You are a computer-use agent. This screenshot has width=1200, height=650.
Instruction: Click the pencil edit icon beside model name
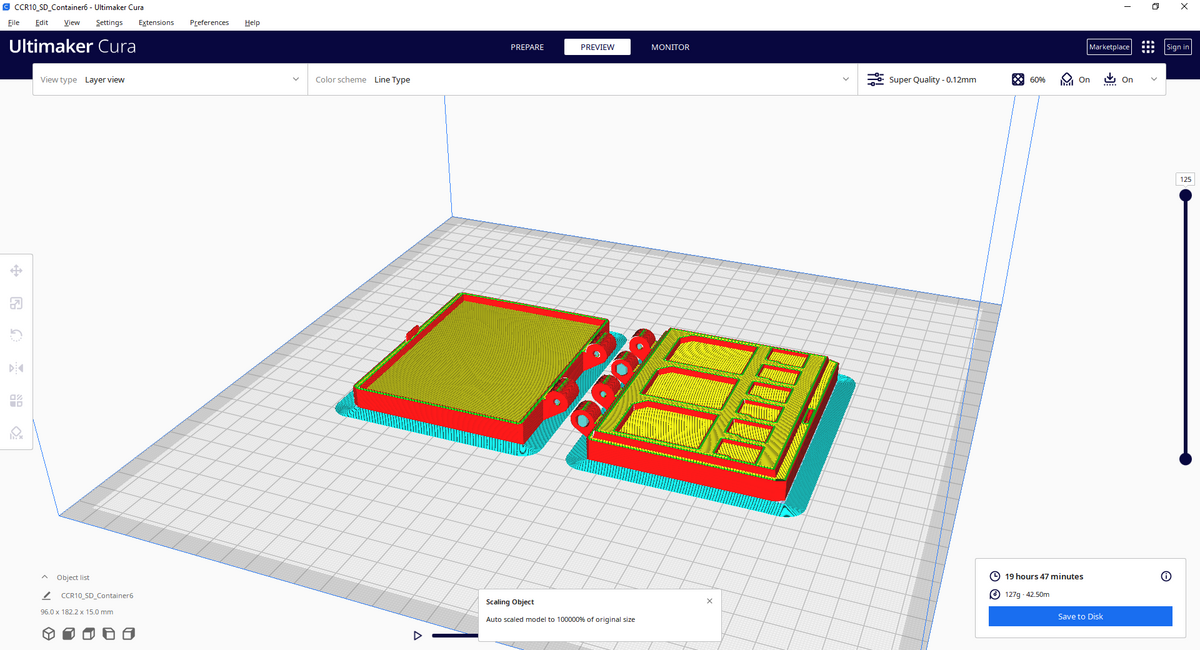[x=47, y=595]
